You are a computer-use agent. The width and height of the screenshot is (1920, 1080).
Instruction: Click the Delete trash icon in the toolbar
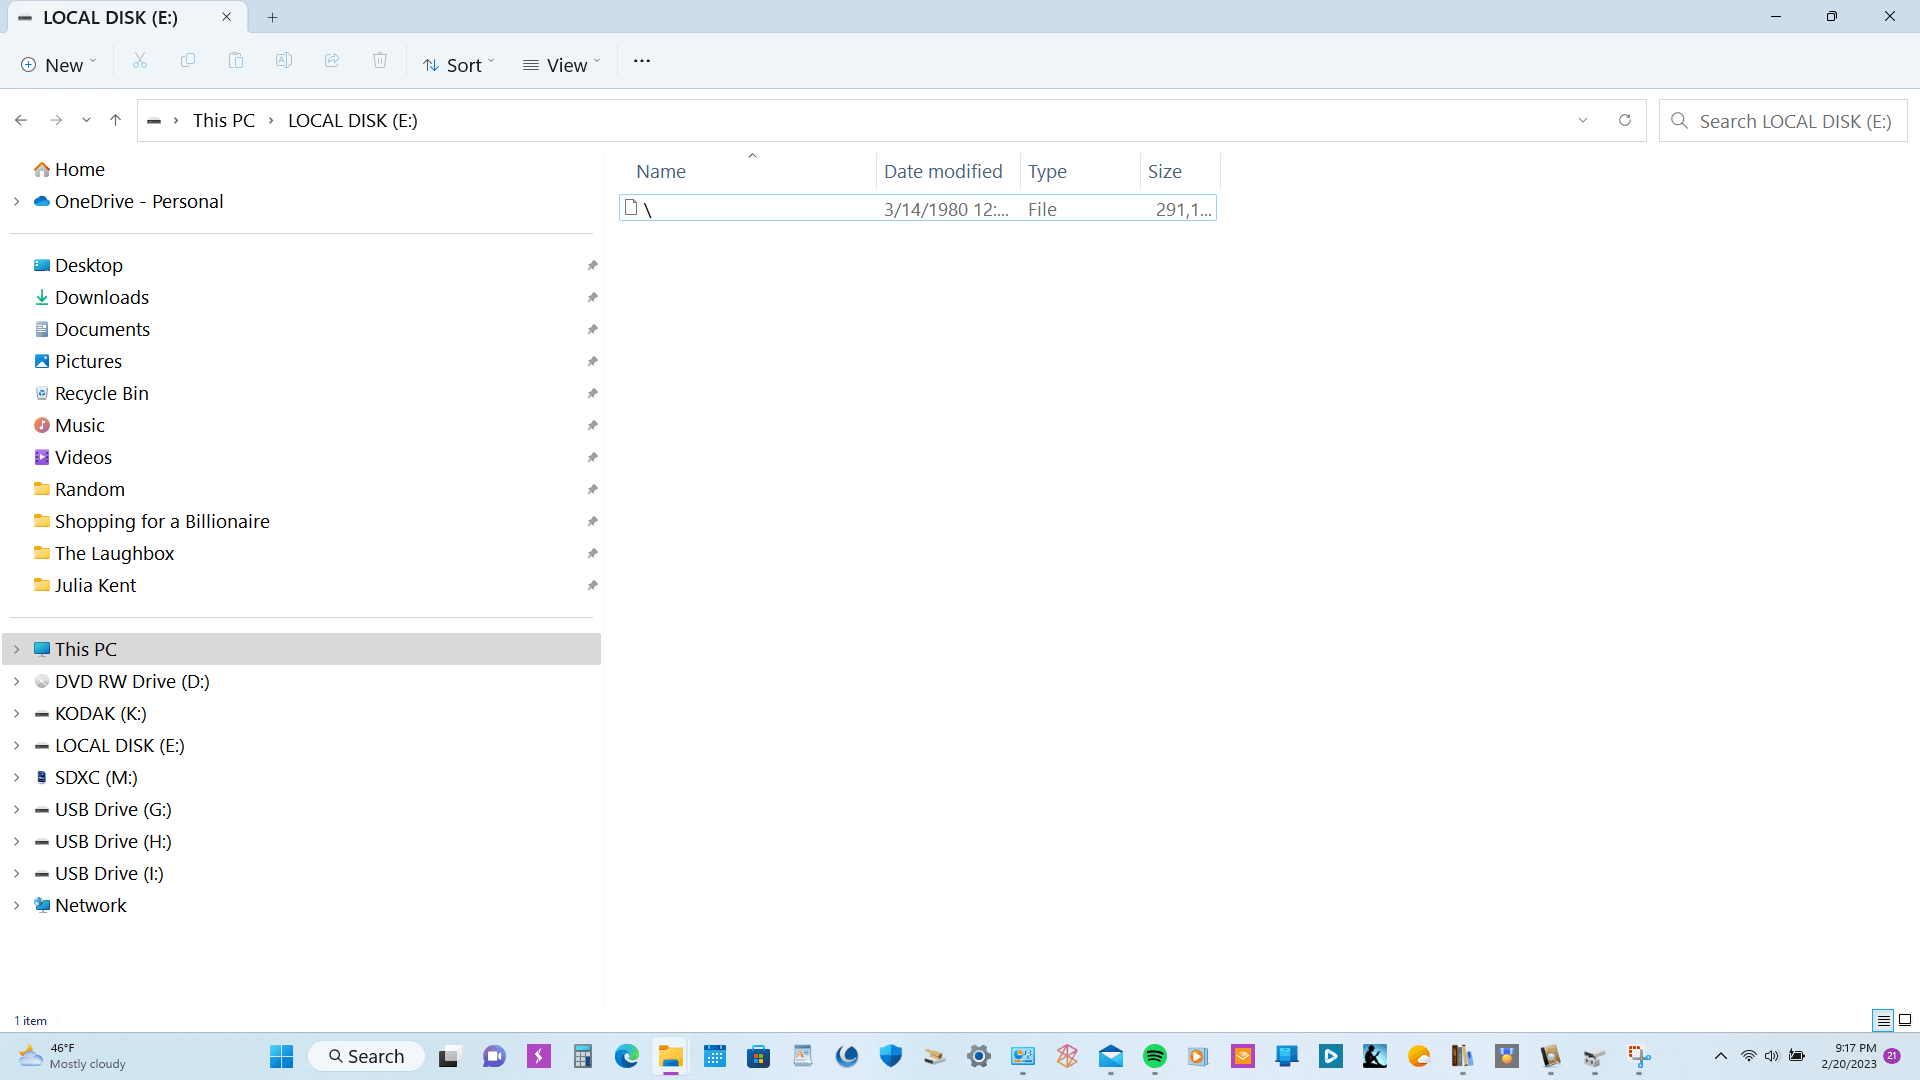point(380,62)
